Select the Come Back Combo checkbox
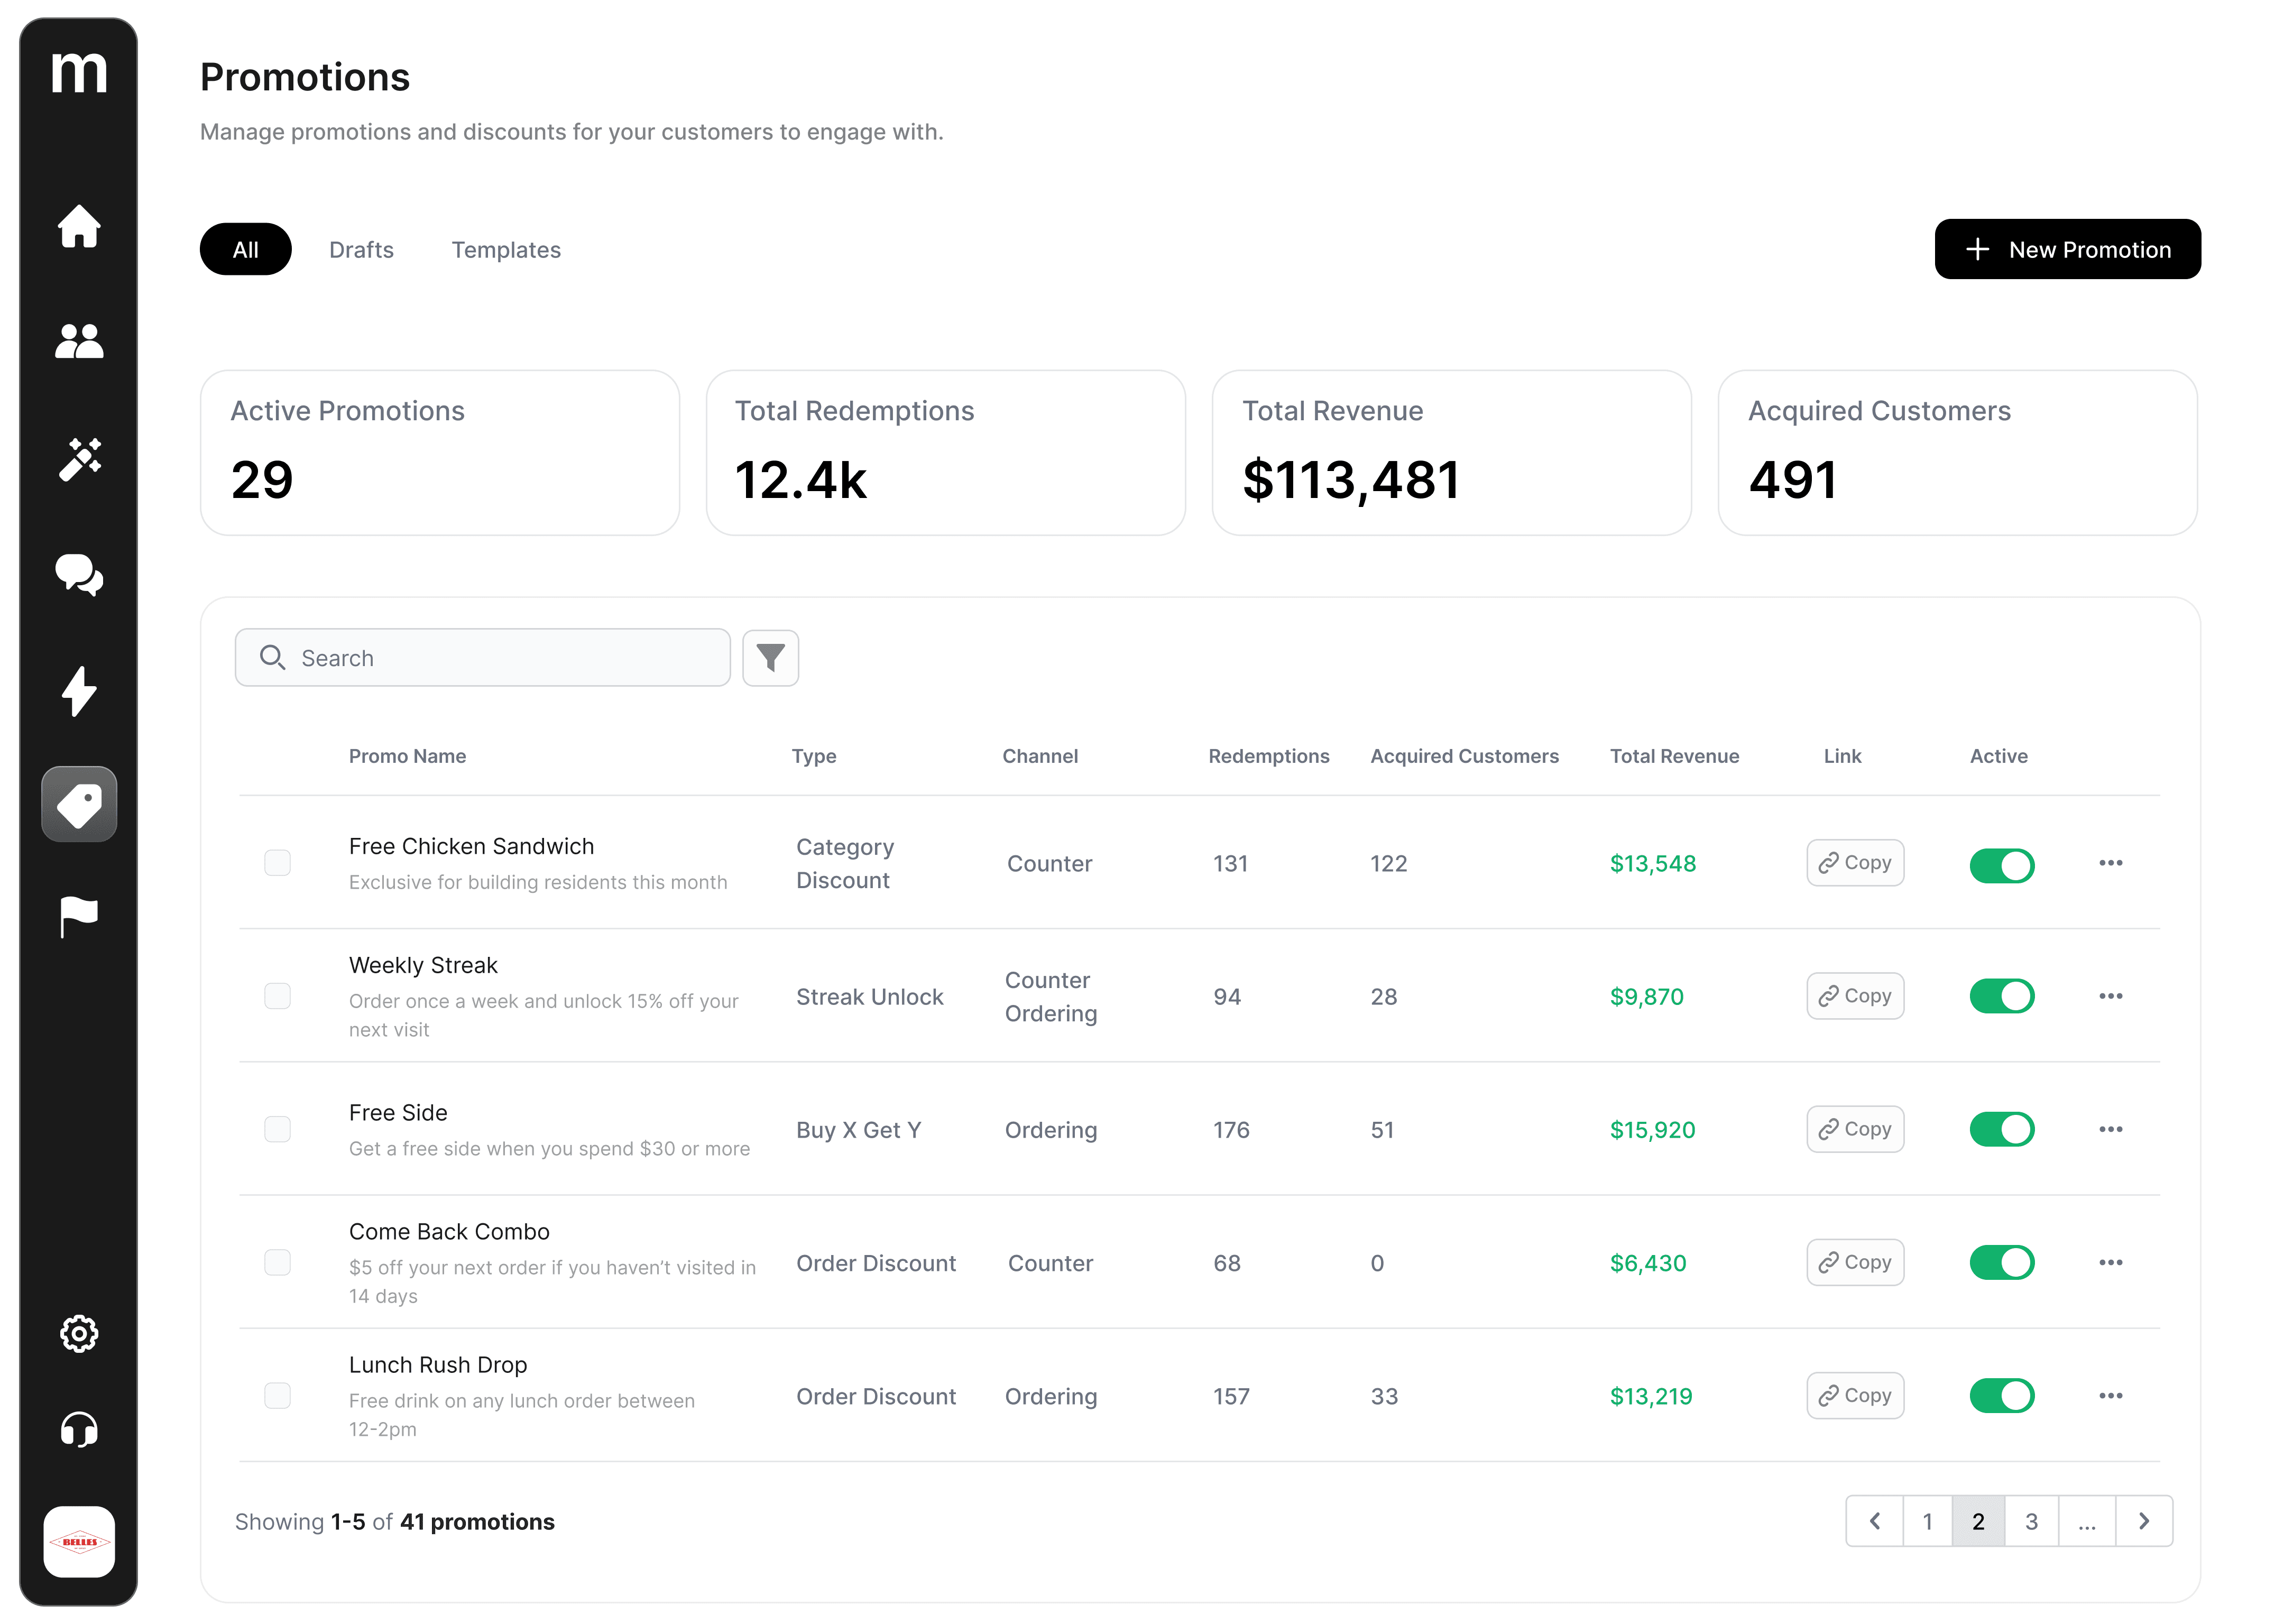2284x1624 pixels. [x=277, y=1262]
